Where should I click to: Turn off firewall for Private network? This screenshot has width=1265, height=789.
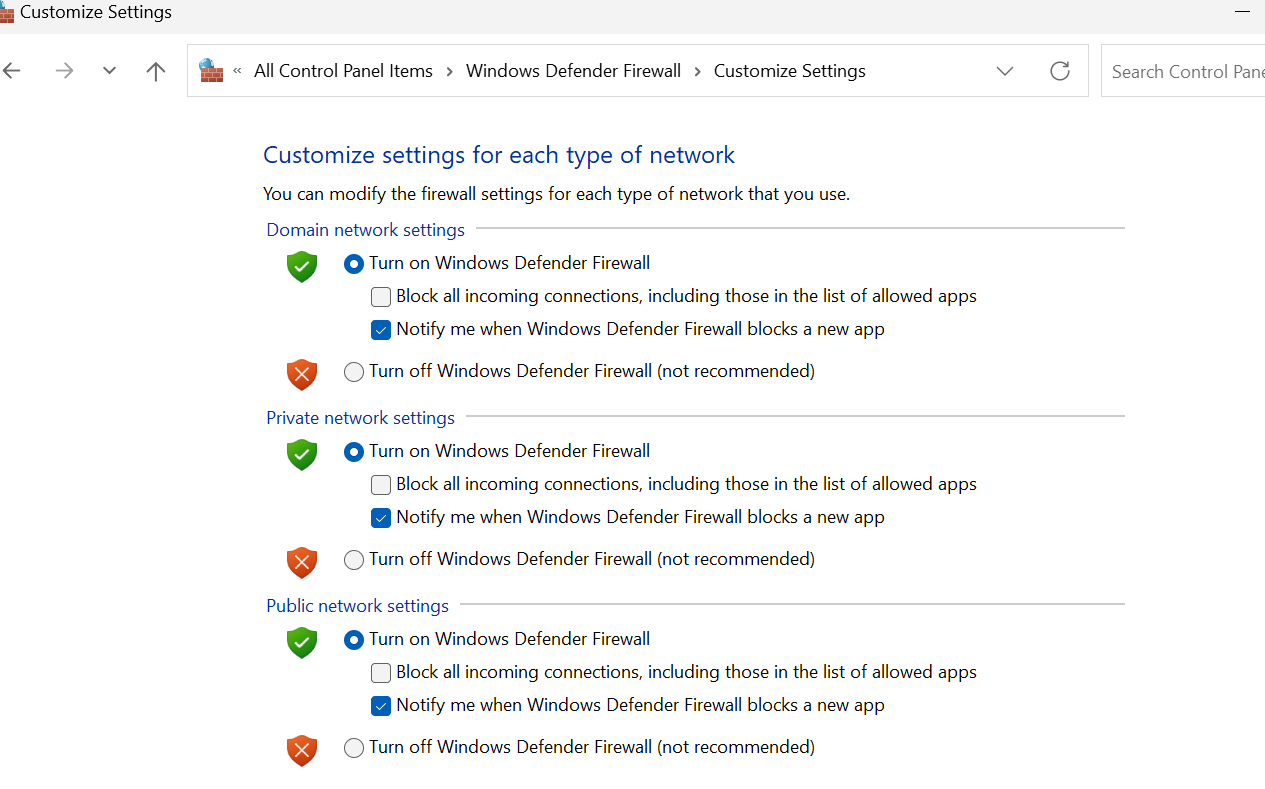[x=354, y=560]
